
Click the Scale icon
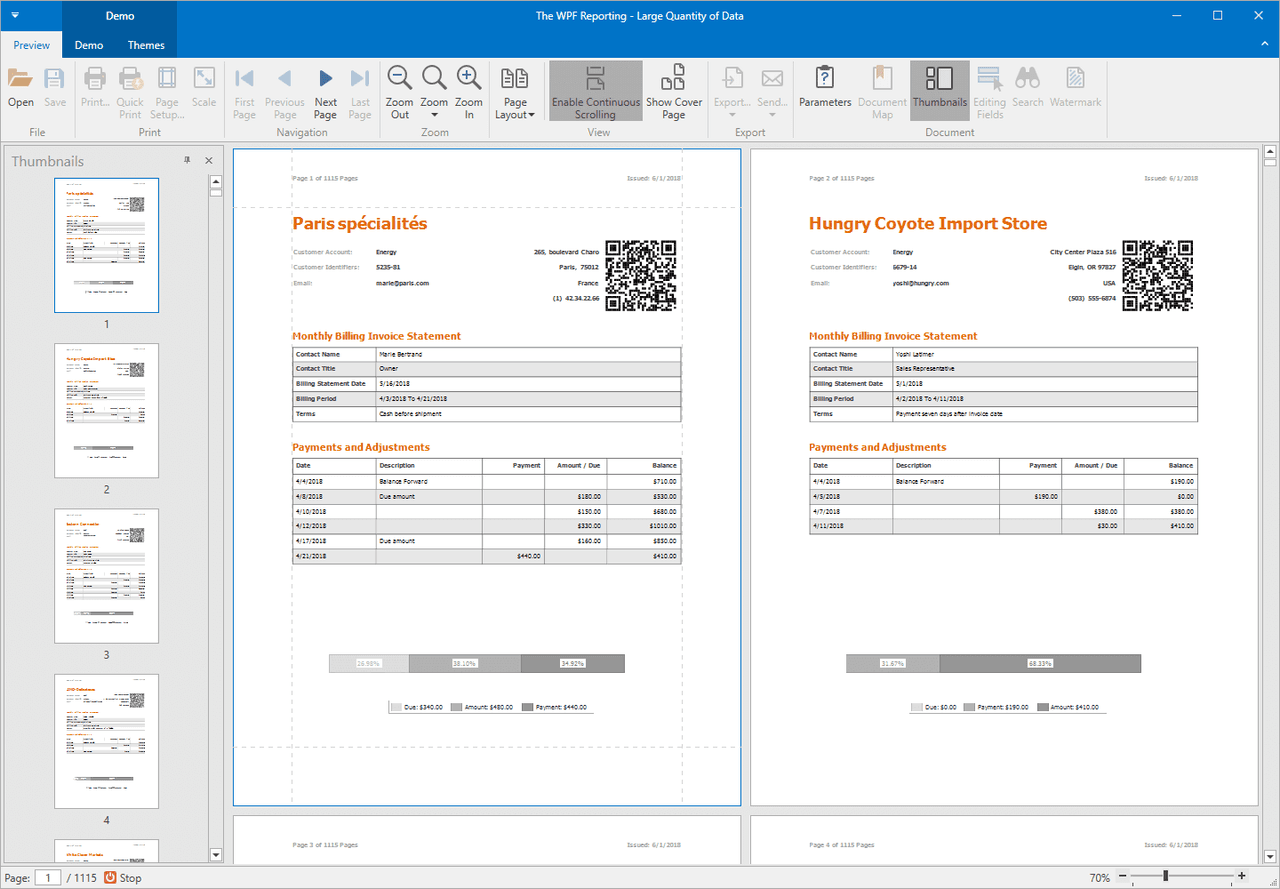tap(204, 80)
